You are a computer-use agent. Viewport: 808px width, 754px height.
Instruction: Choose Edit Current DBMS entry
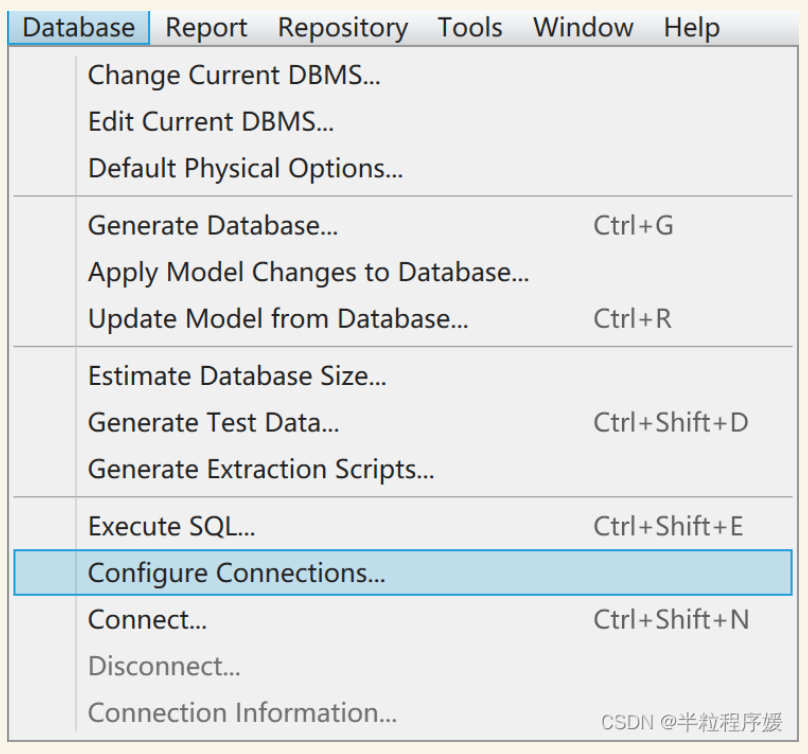click(211, 122)
